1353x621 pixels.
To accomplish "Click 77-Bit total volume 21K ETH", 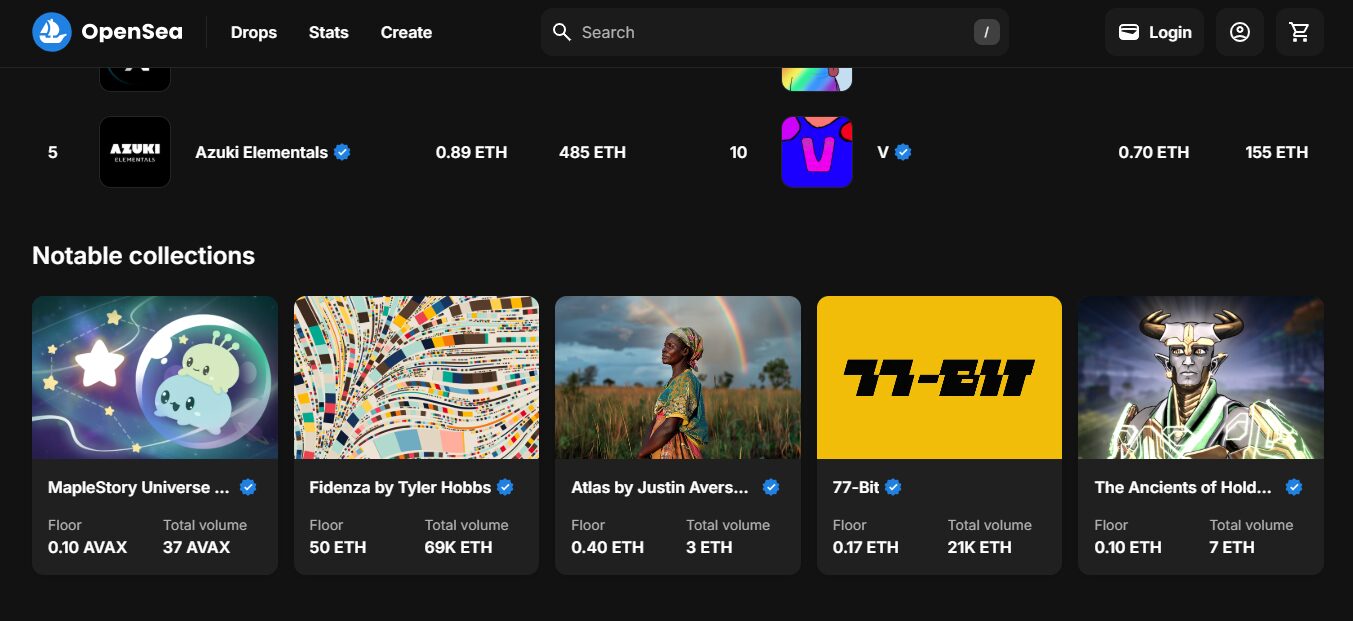I will point(980,547).
